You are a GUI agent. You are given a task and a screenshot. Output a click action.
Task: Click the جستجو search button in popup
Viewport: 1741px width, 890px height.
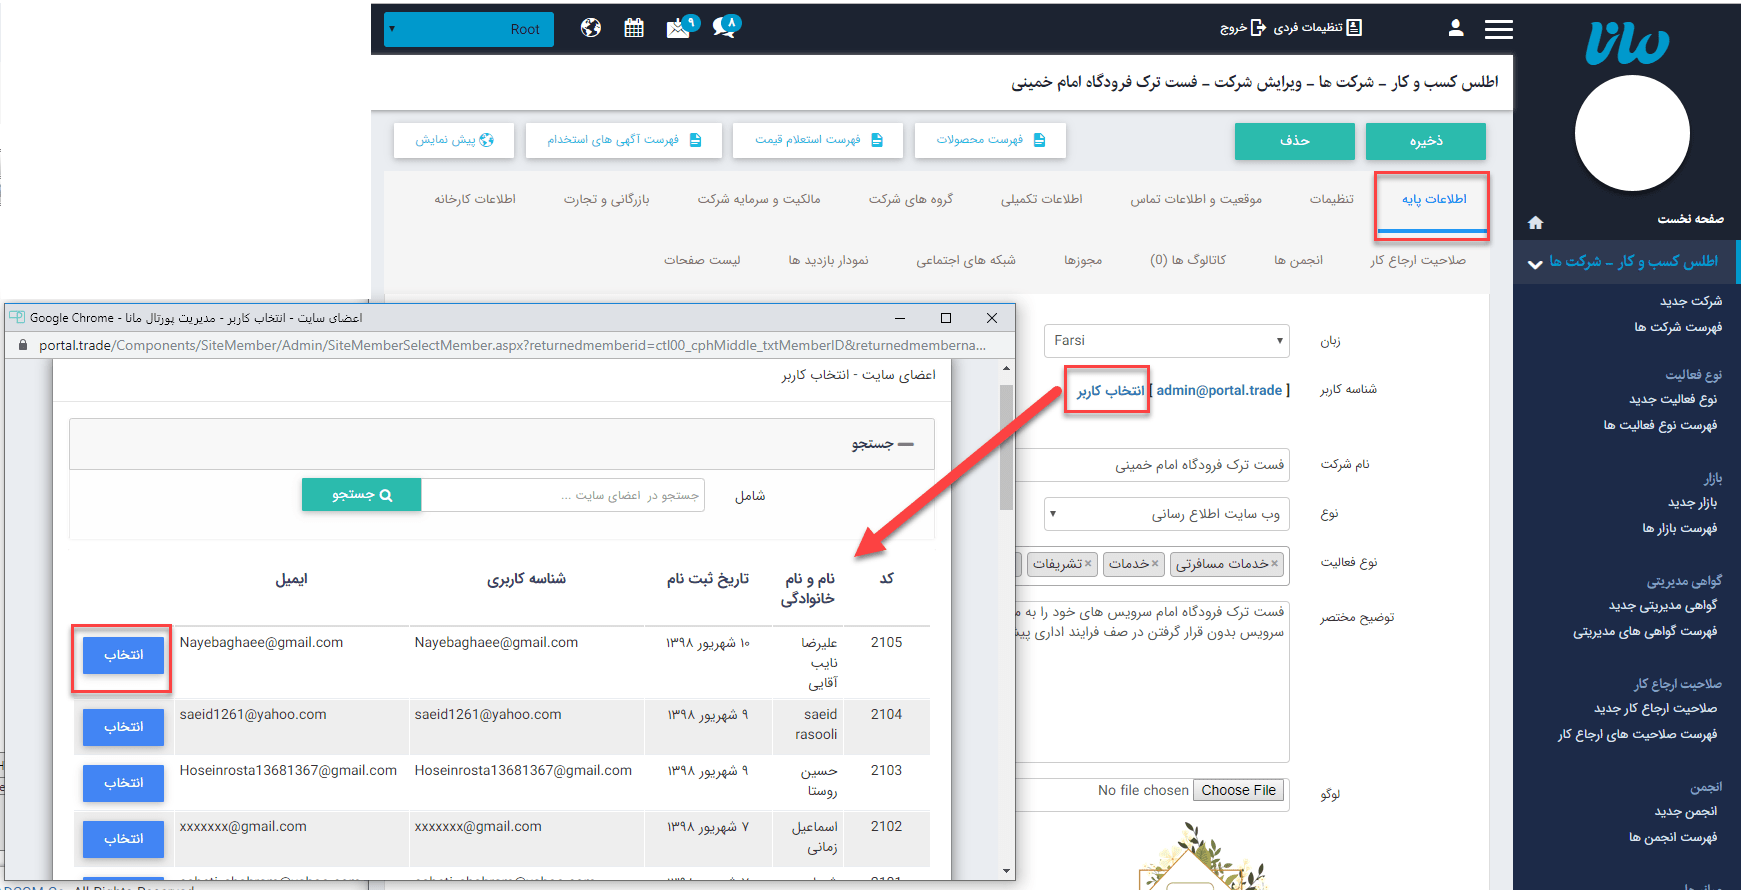tap(362, 495)
